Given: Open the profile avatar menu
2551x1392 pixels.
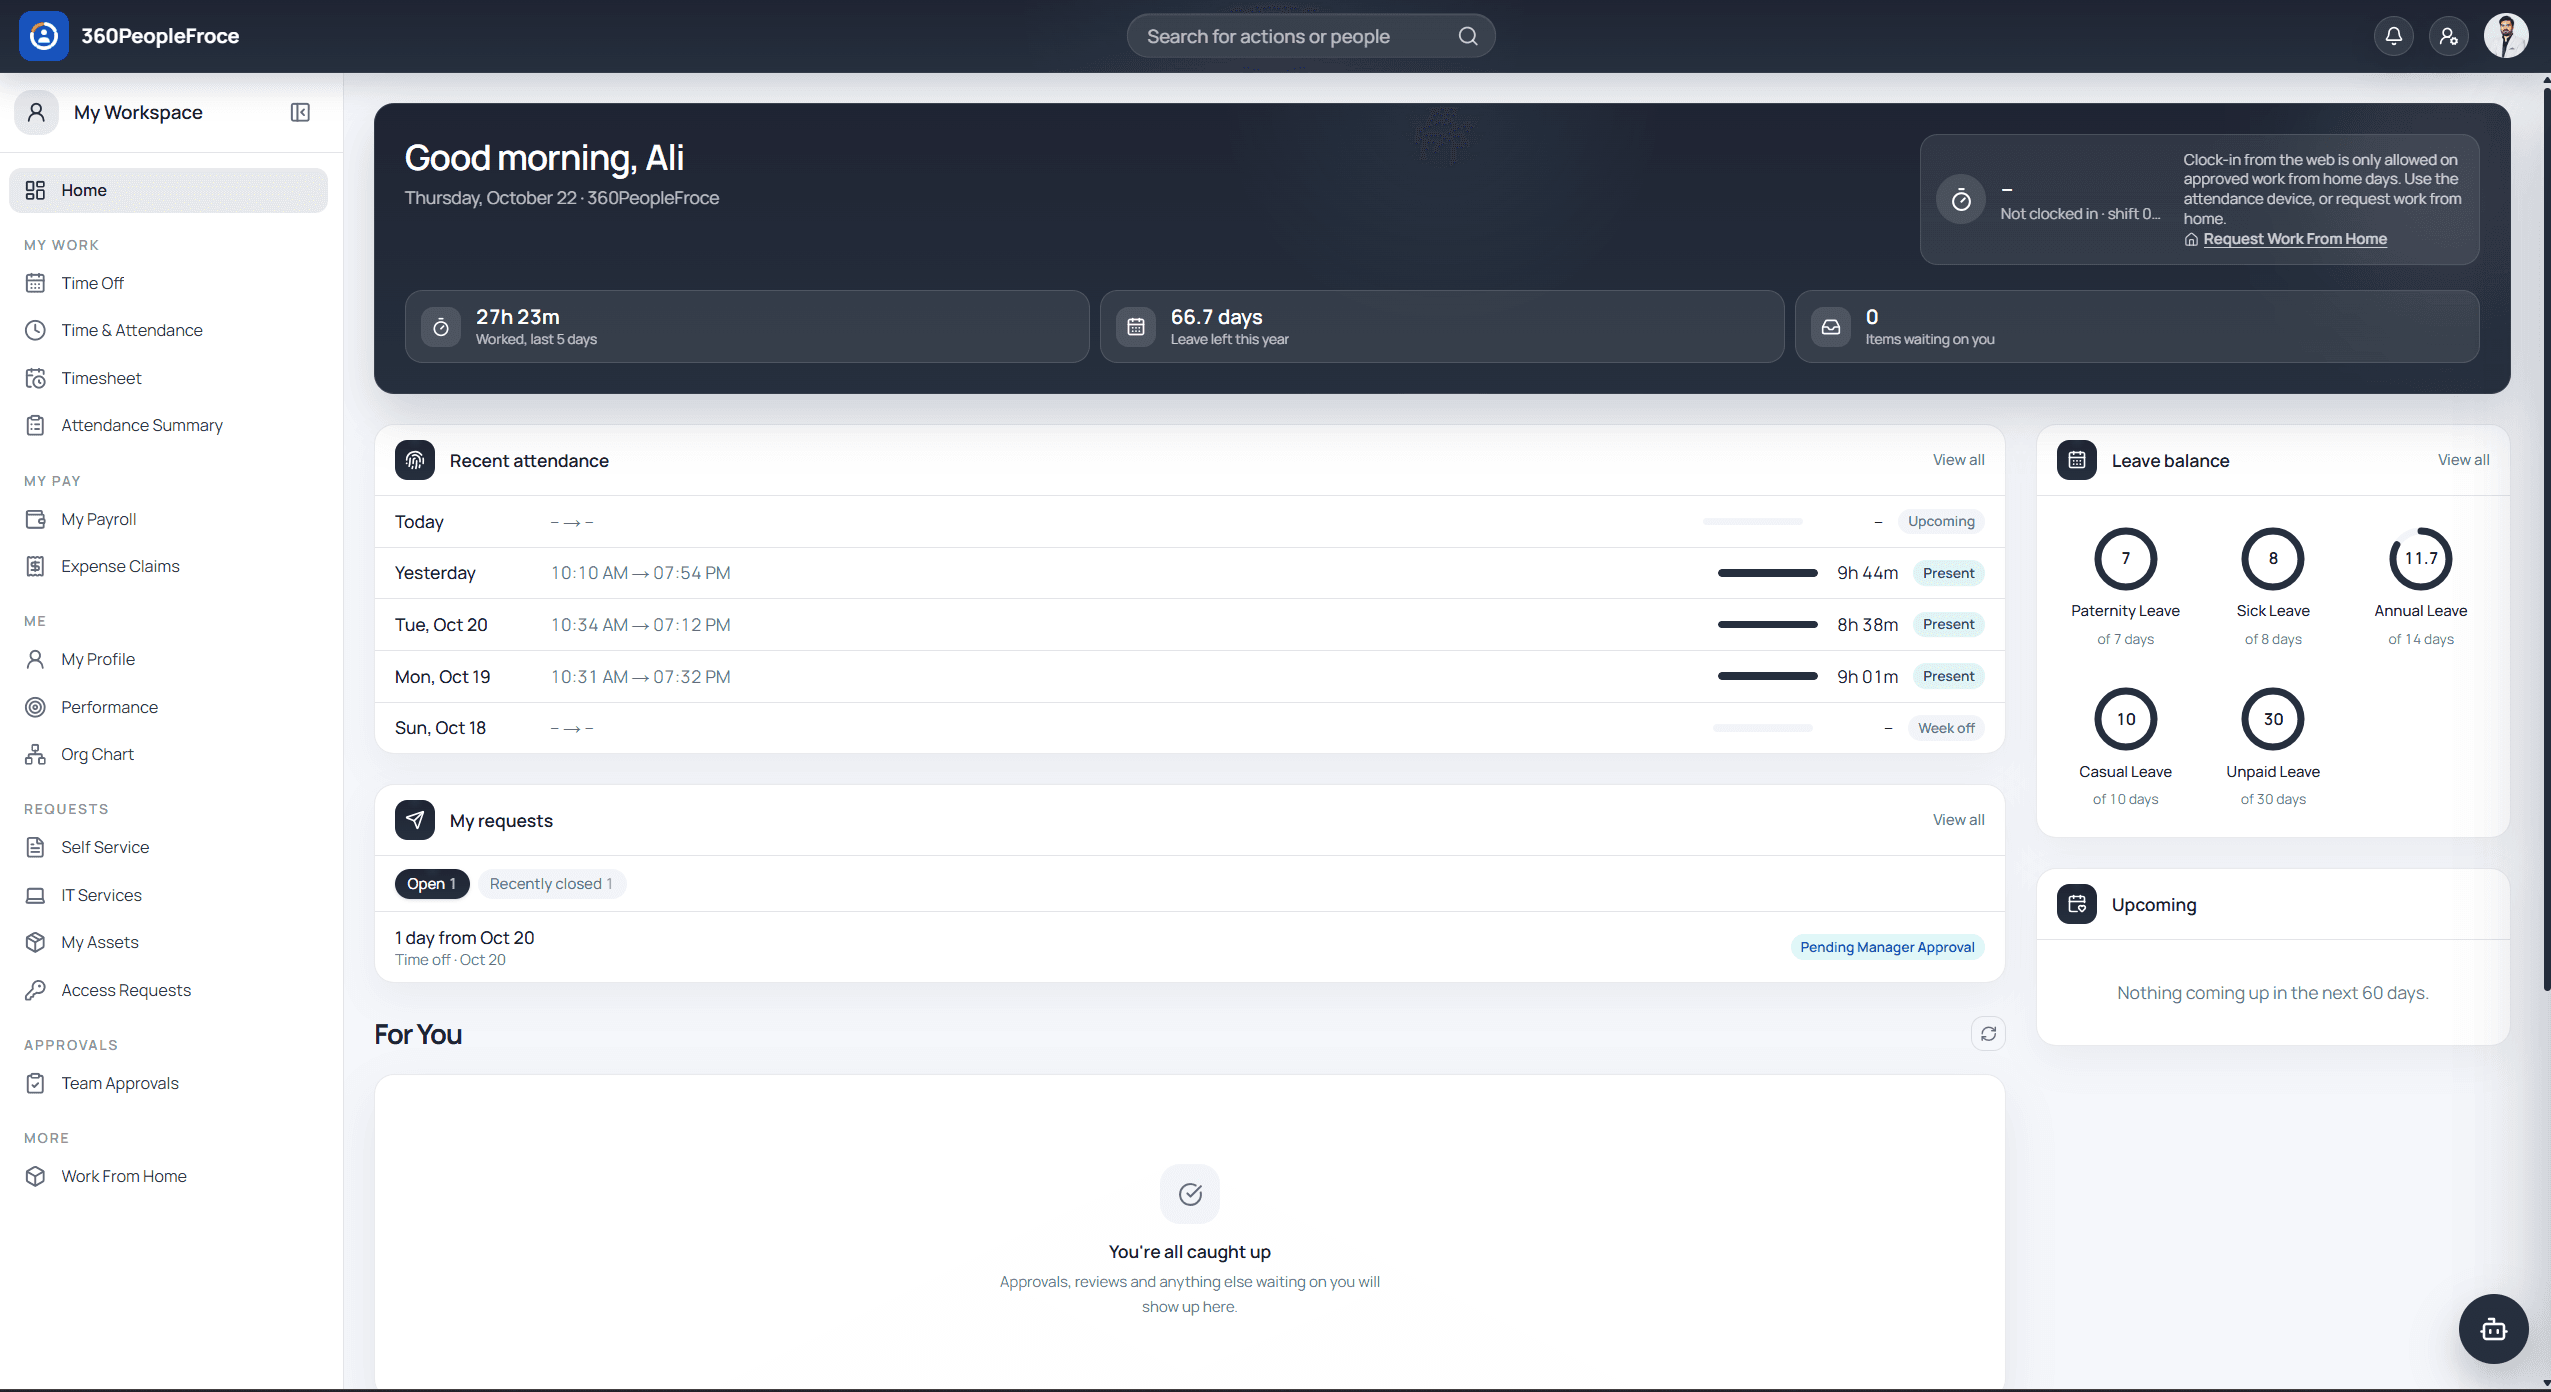Looking at the screenshot, I should (2506, 36).
